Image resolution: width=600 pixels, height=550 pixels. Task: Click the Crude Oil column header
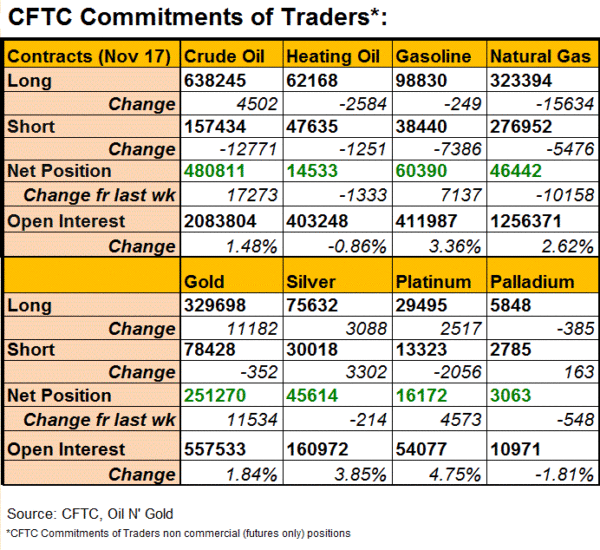coord(227,58)
